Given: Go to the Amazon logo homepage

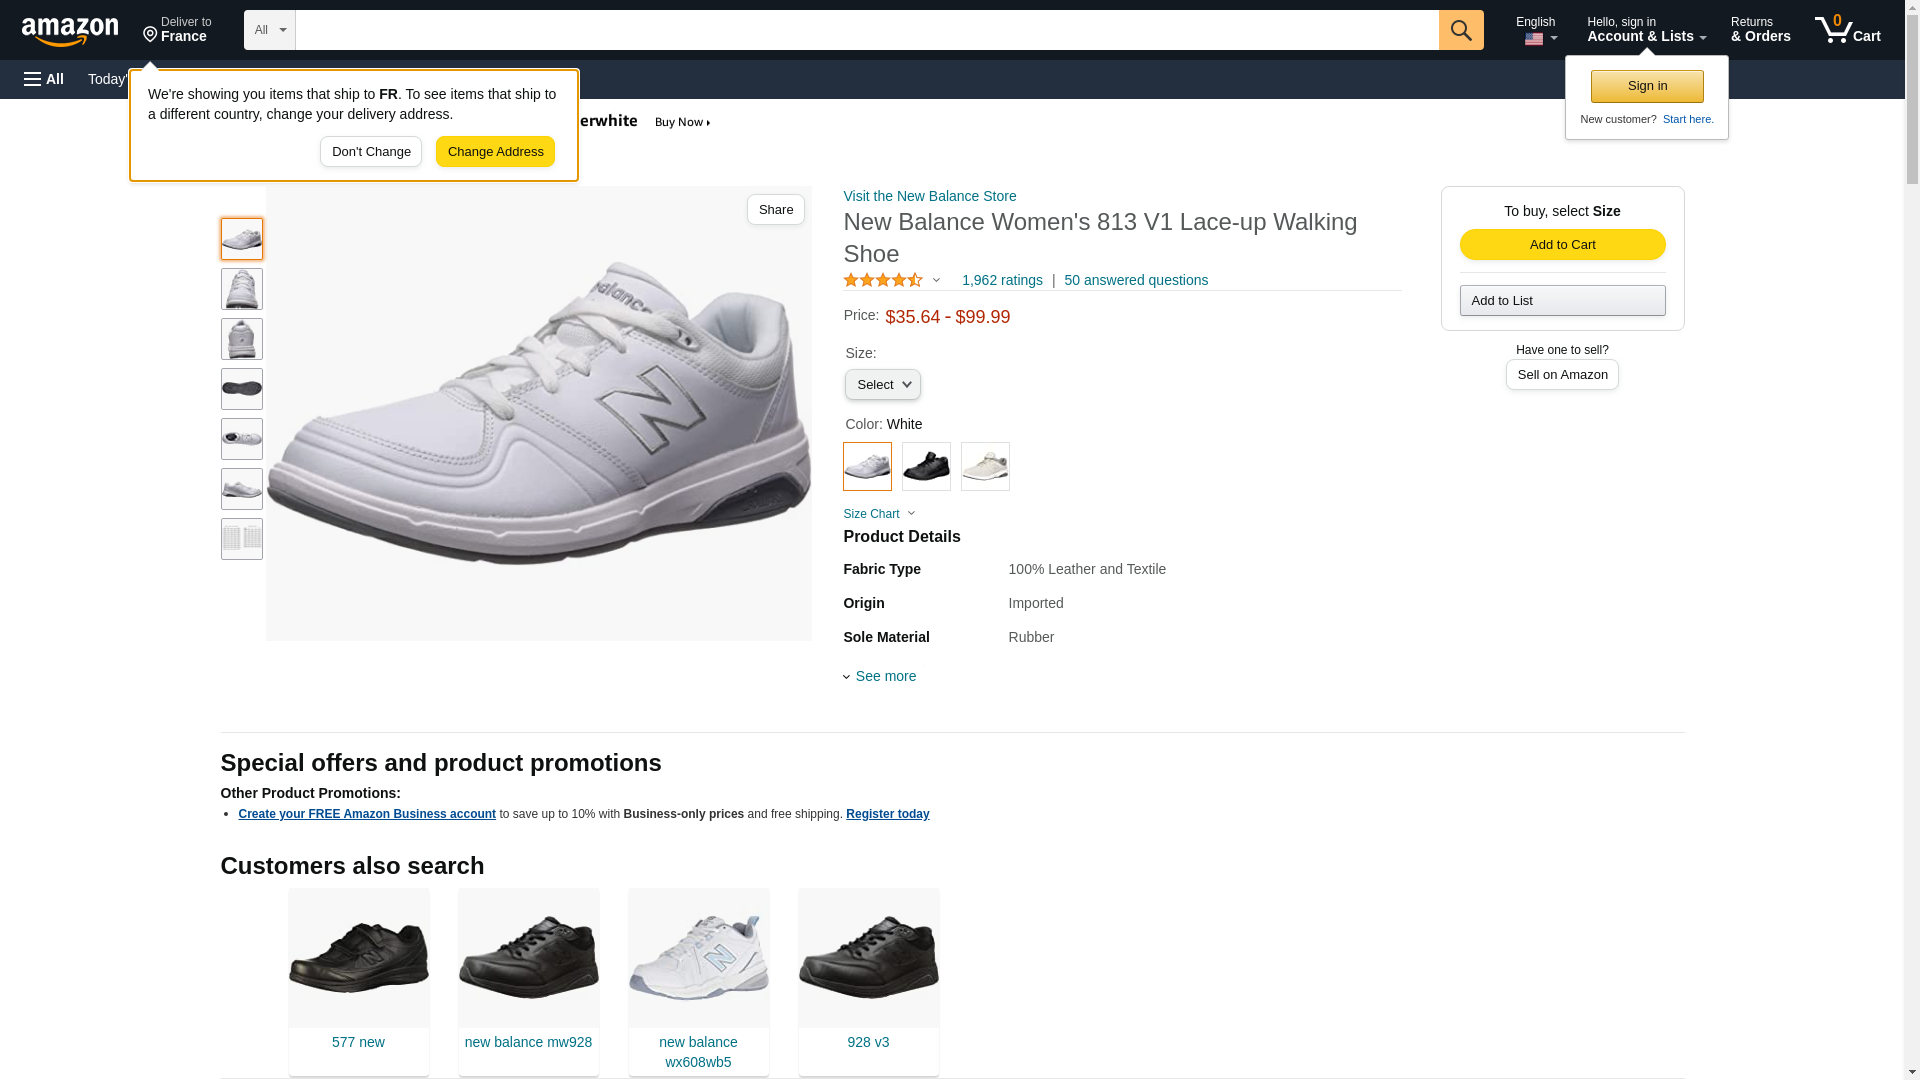Looking at the screenshot, I should point(70,31).
